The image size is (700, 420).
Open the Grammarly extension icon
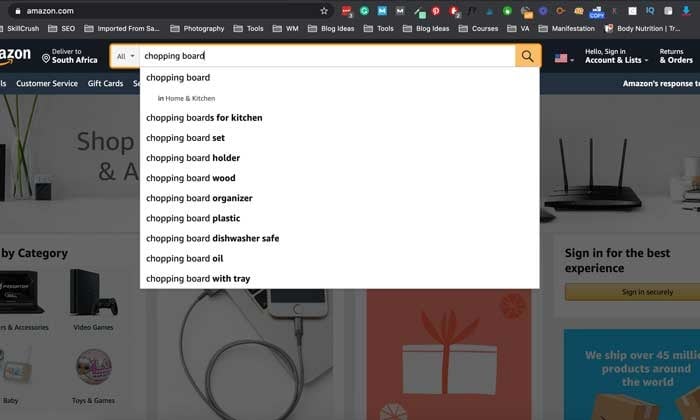364,11
